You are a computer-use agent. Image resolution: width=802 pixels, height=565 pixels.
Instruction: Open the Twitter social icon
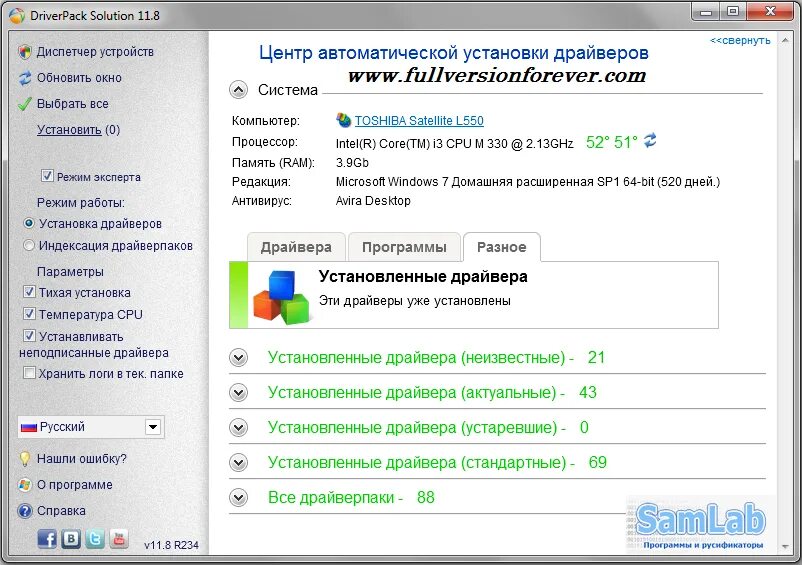[x=95, y=539]
